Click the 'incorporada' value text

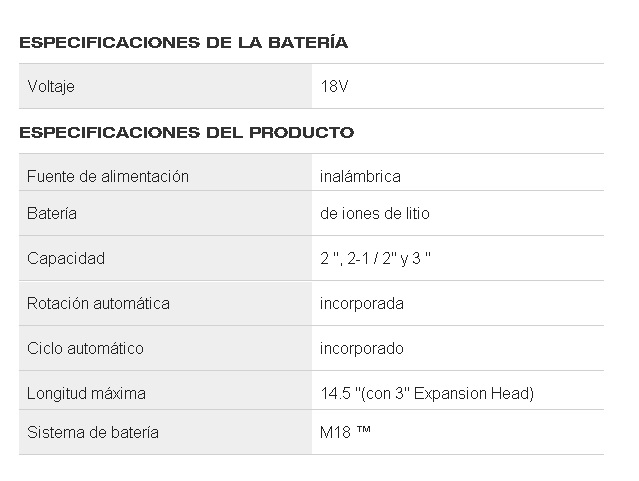[362, 303]
